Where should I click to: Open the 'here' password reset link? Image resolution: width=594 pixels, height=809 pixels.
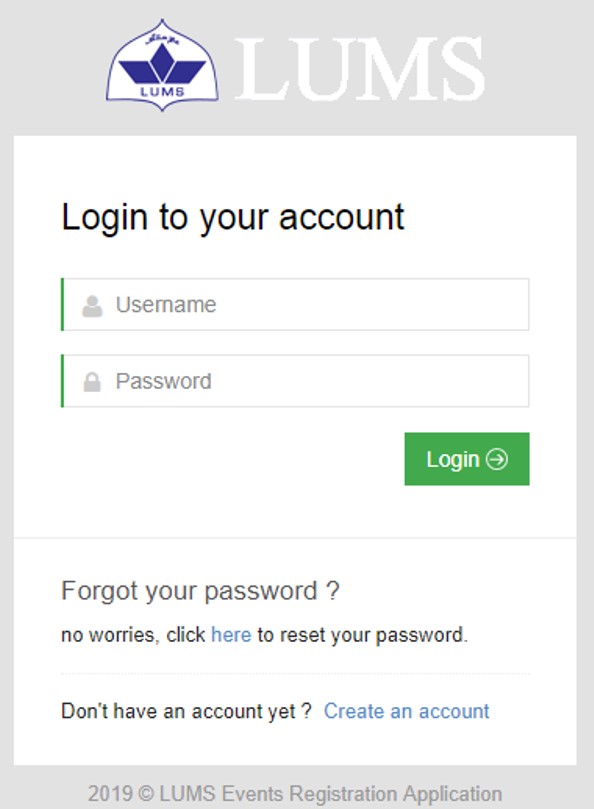click(x=231, y=635)
